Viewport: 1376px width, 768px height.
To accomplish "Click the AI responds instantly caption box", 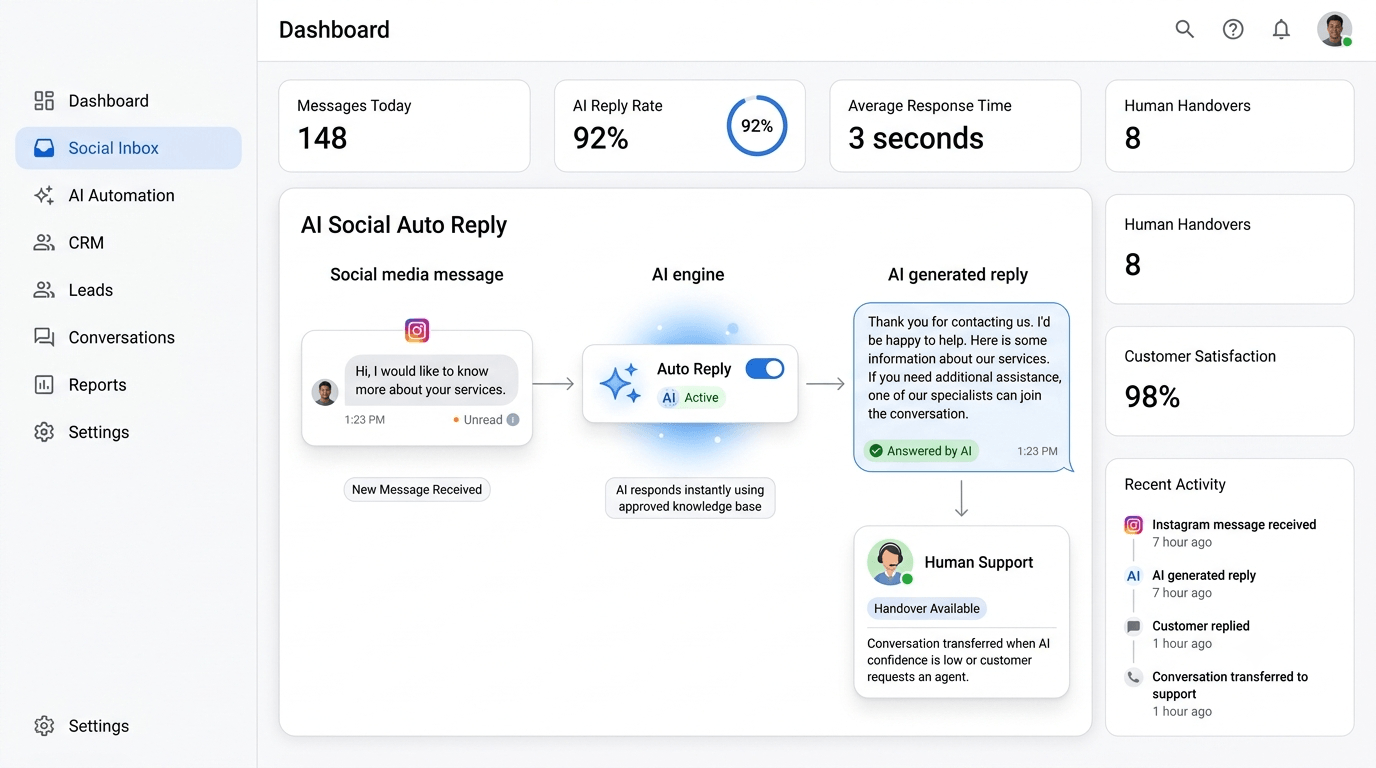I will tap(690, 498).
